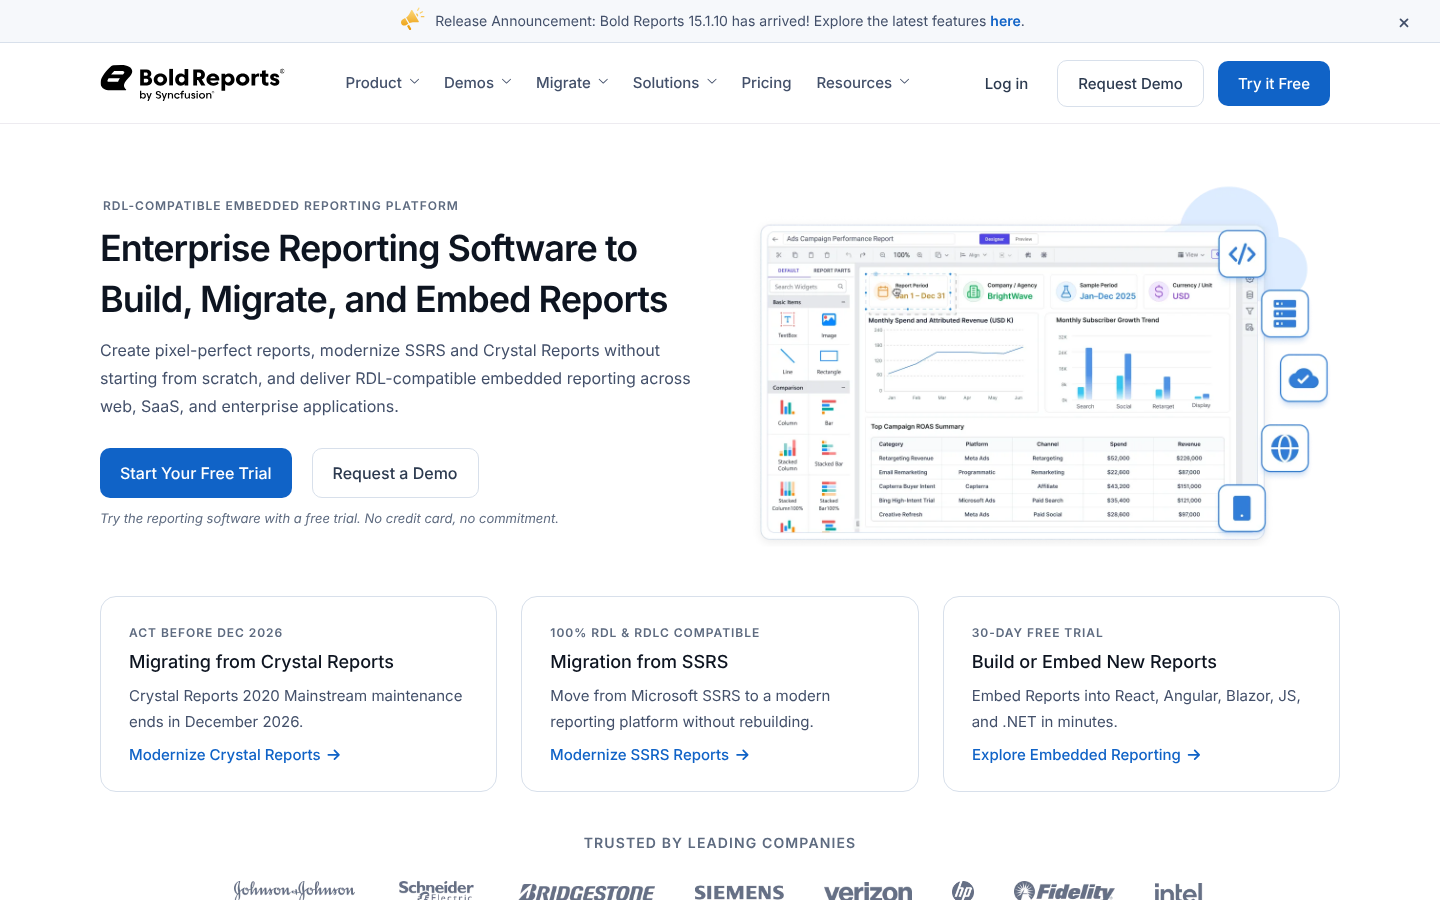Open the Solutions dropdown

tap(675, 83)
